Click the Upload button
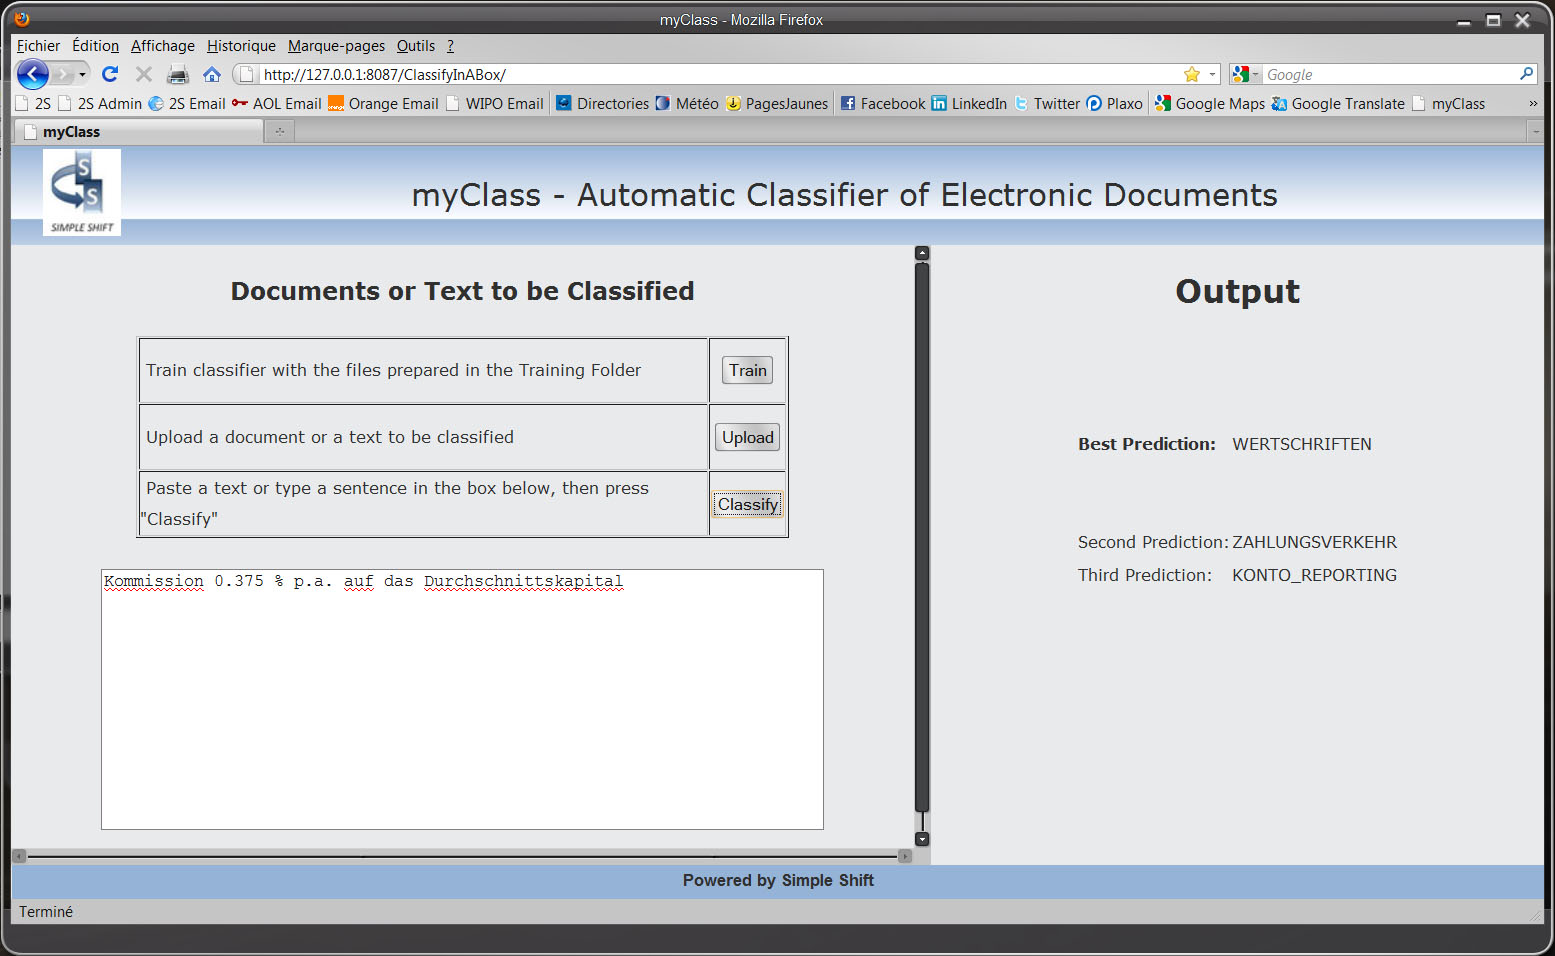 point(748,437)
